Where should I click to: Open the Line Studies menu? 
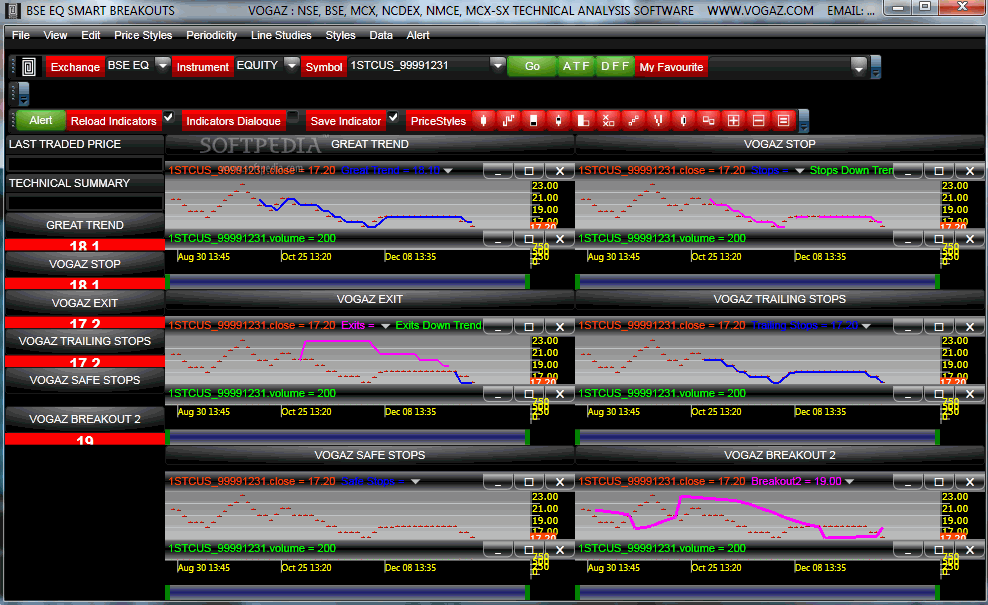281,35
